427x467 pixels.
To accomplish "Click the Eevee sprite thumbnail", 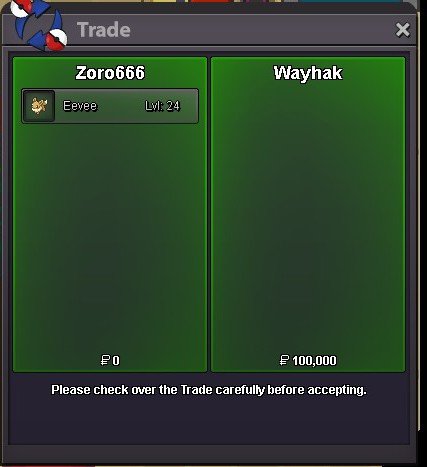I will (39, 106).
